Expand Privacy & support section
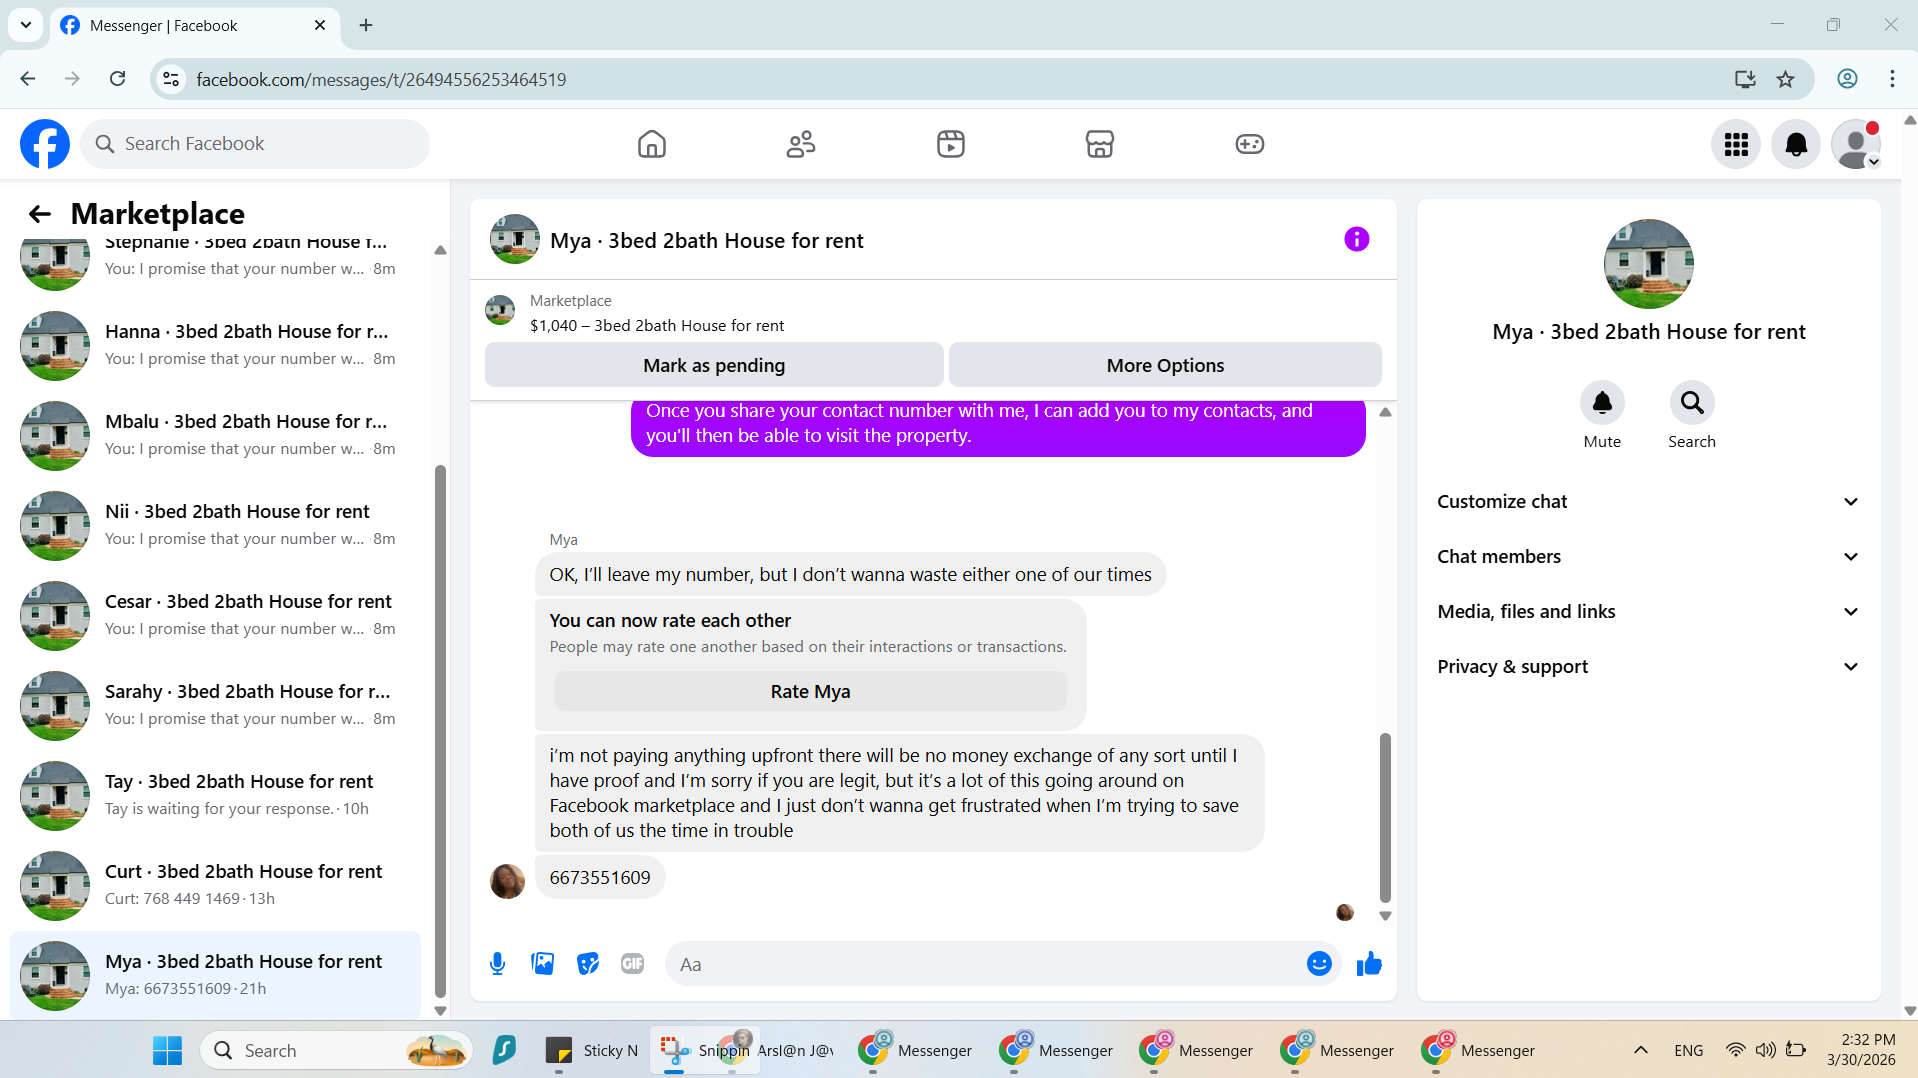 tap(1648, 667)
